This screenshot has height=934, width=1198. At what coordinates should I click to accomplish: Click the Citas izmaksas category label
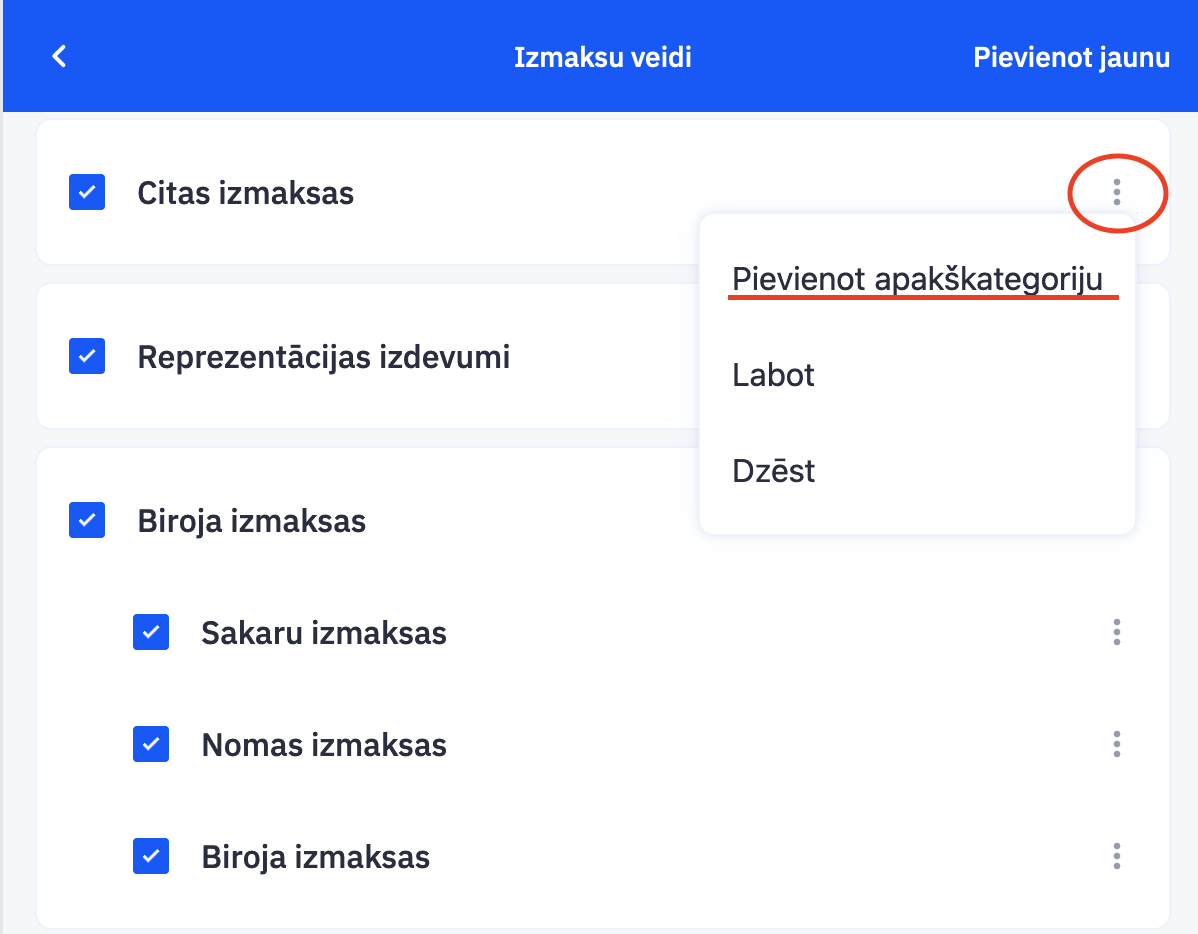[x=245, y=192]
